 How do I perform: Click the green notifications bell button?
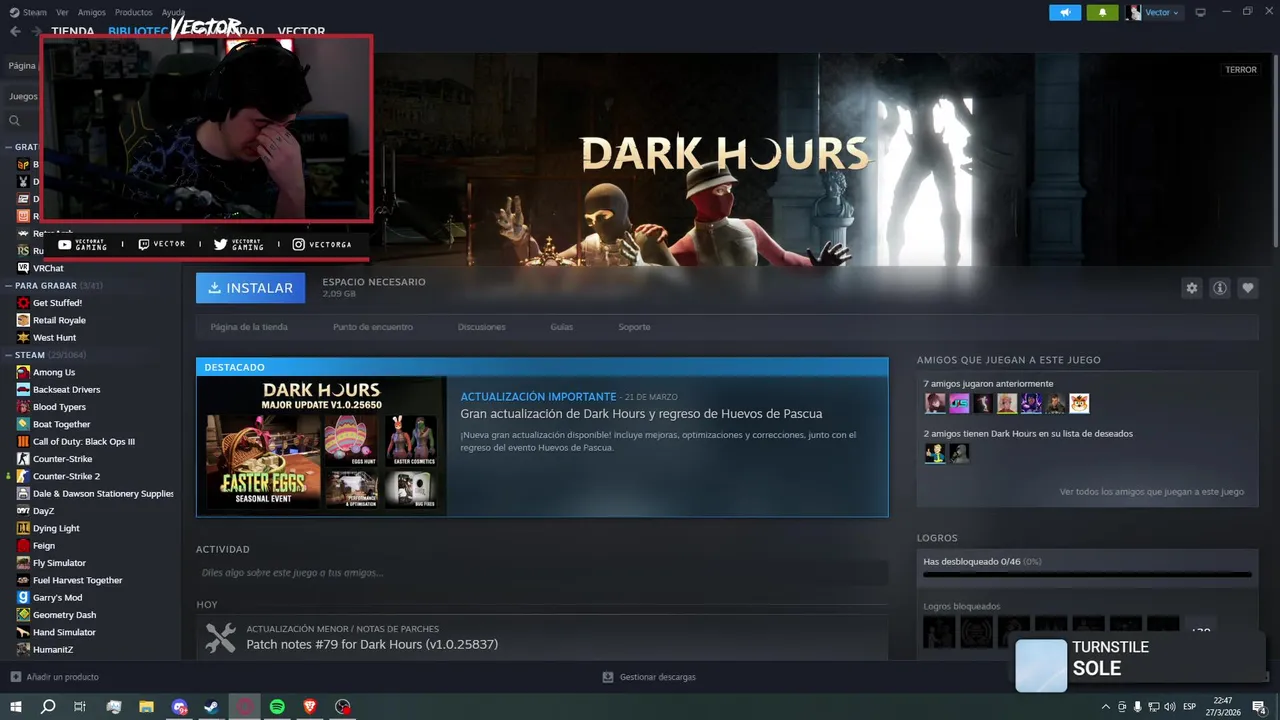pos(1102,12)
